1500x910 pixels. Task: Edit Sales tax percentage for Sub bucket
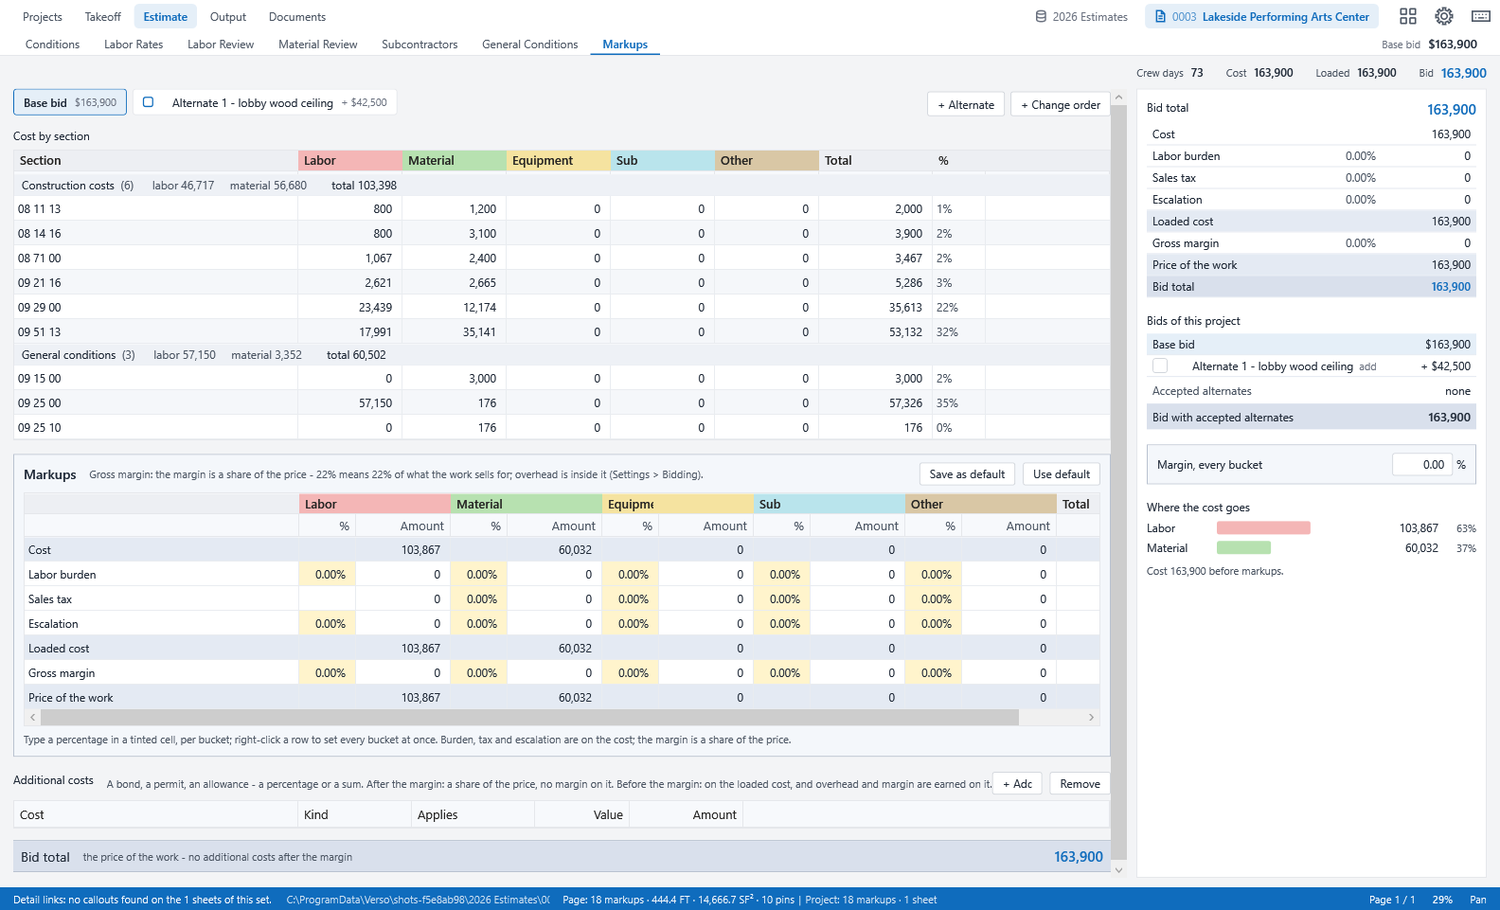(782, 599)
